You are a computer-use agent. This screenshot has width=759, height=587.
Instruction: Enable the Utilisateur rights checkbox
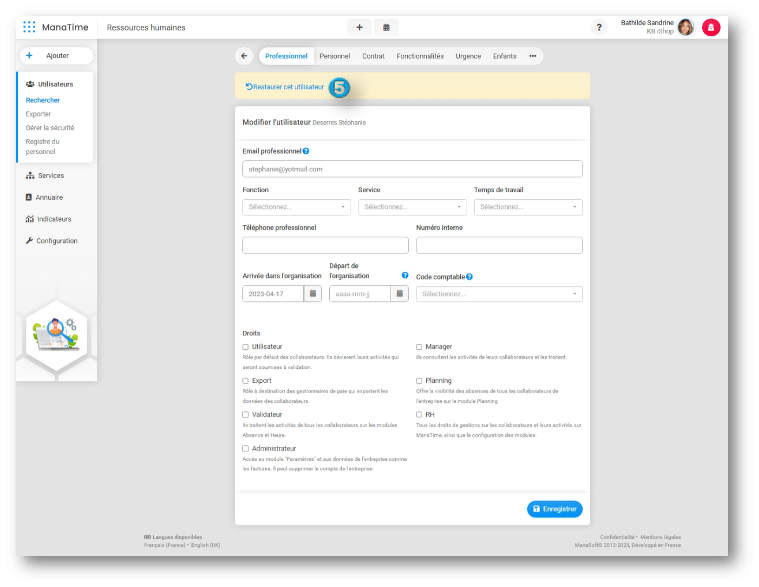(245, 347)
